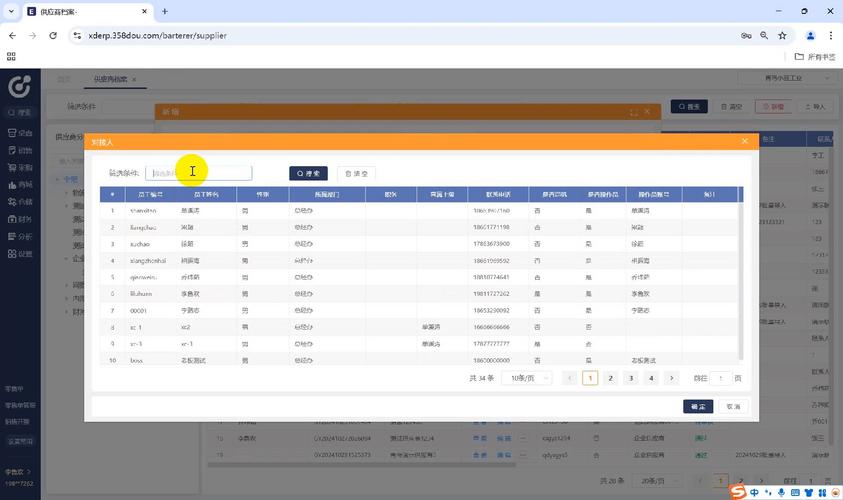Image resolution: width=843 pixels, height=500 pixels.
Task: Open the sidebar item with bar chart icon
Action: [x=20, y=184]
